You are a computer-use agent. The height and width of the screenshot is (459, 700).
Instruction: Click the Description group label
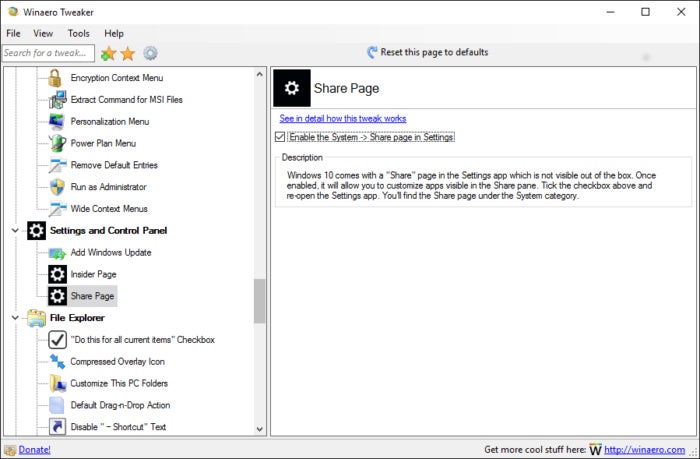(302, 158)
